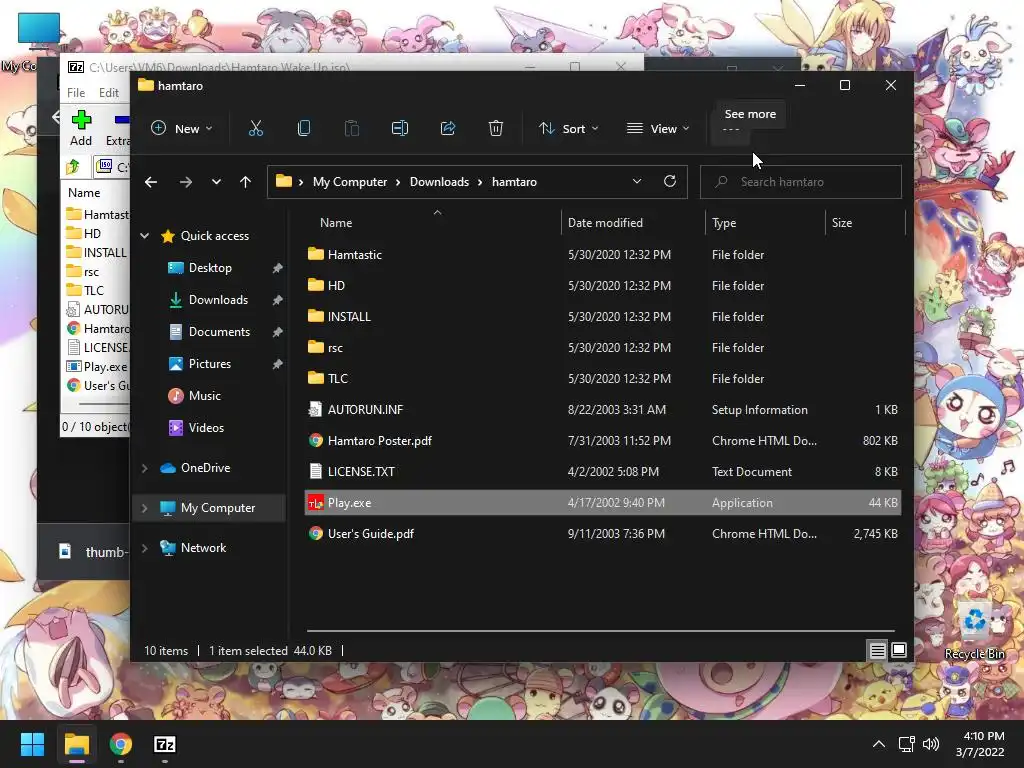Open 7-Zip File menu
The height and width of the screenshot is (768, 1024).
click(76, 93)
